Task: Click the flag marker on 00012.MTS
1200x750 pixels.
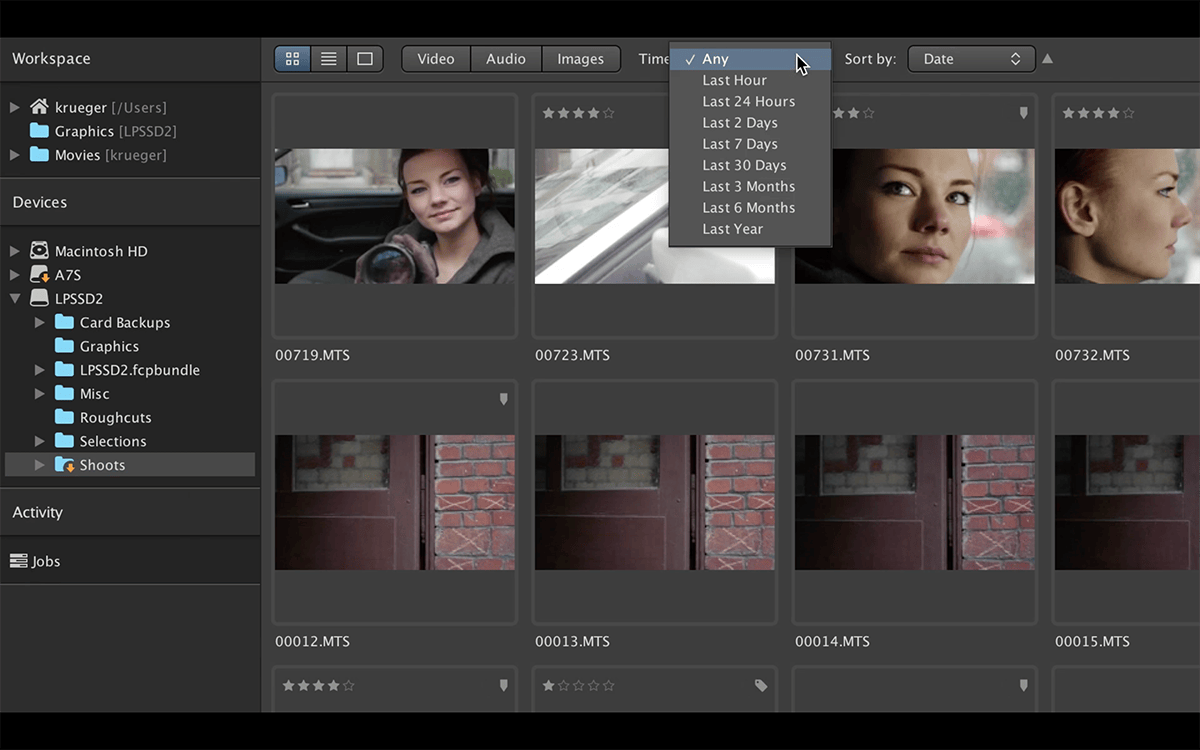Action: (503, 399)
